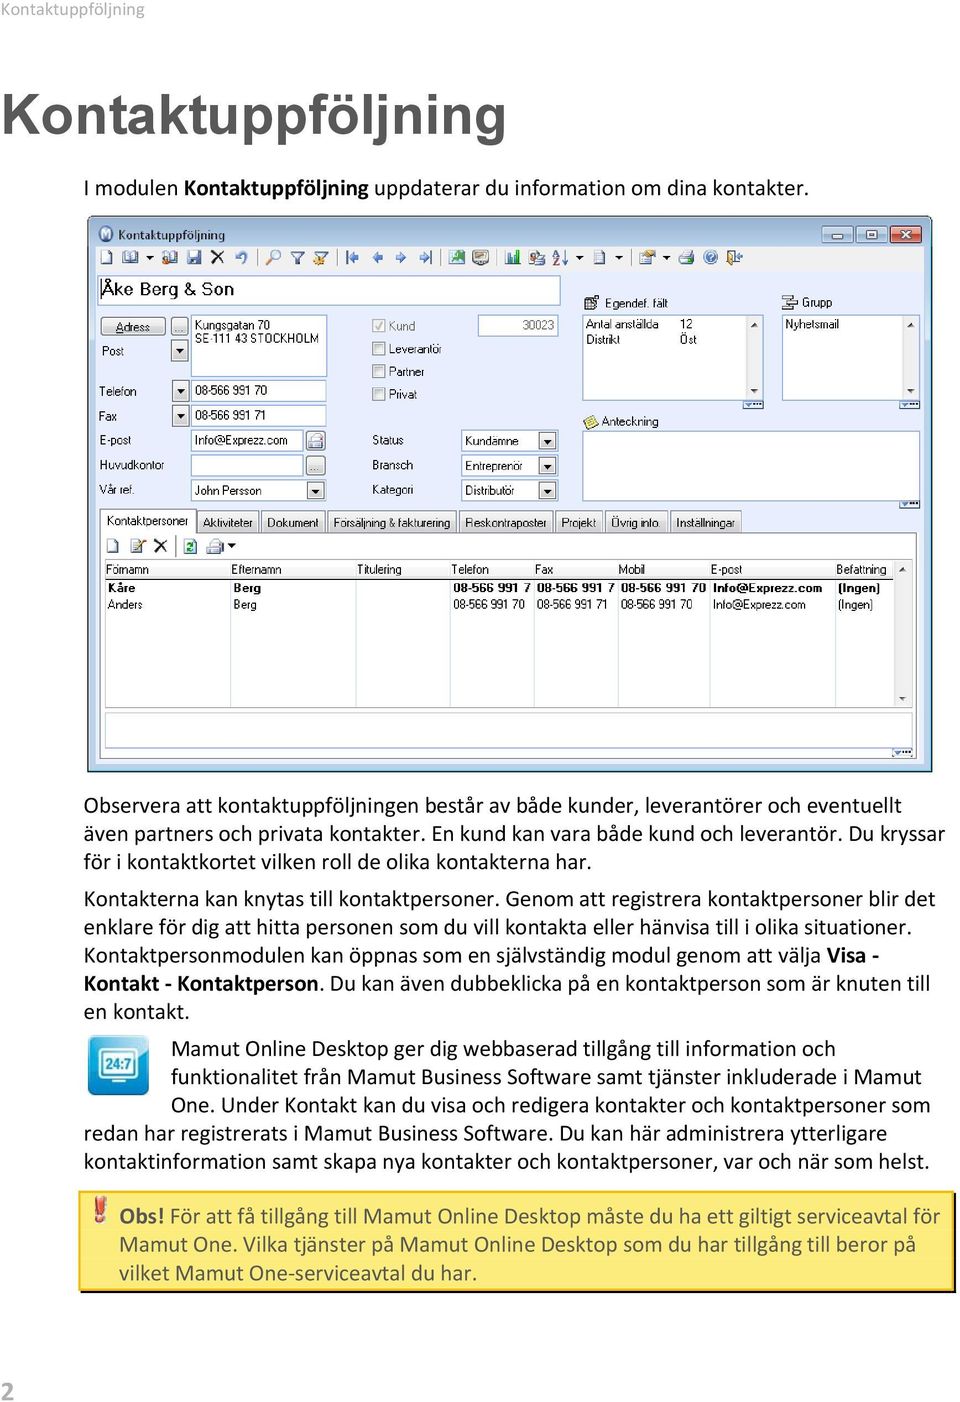Open the Kategori dropdown
Viewport: 960px width, 1402px height.
point(548,491)
